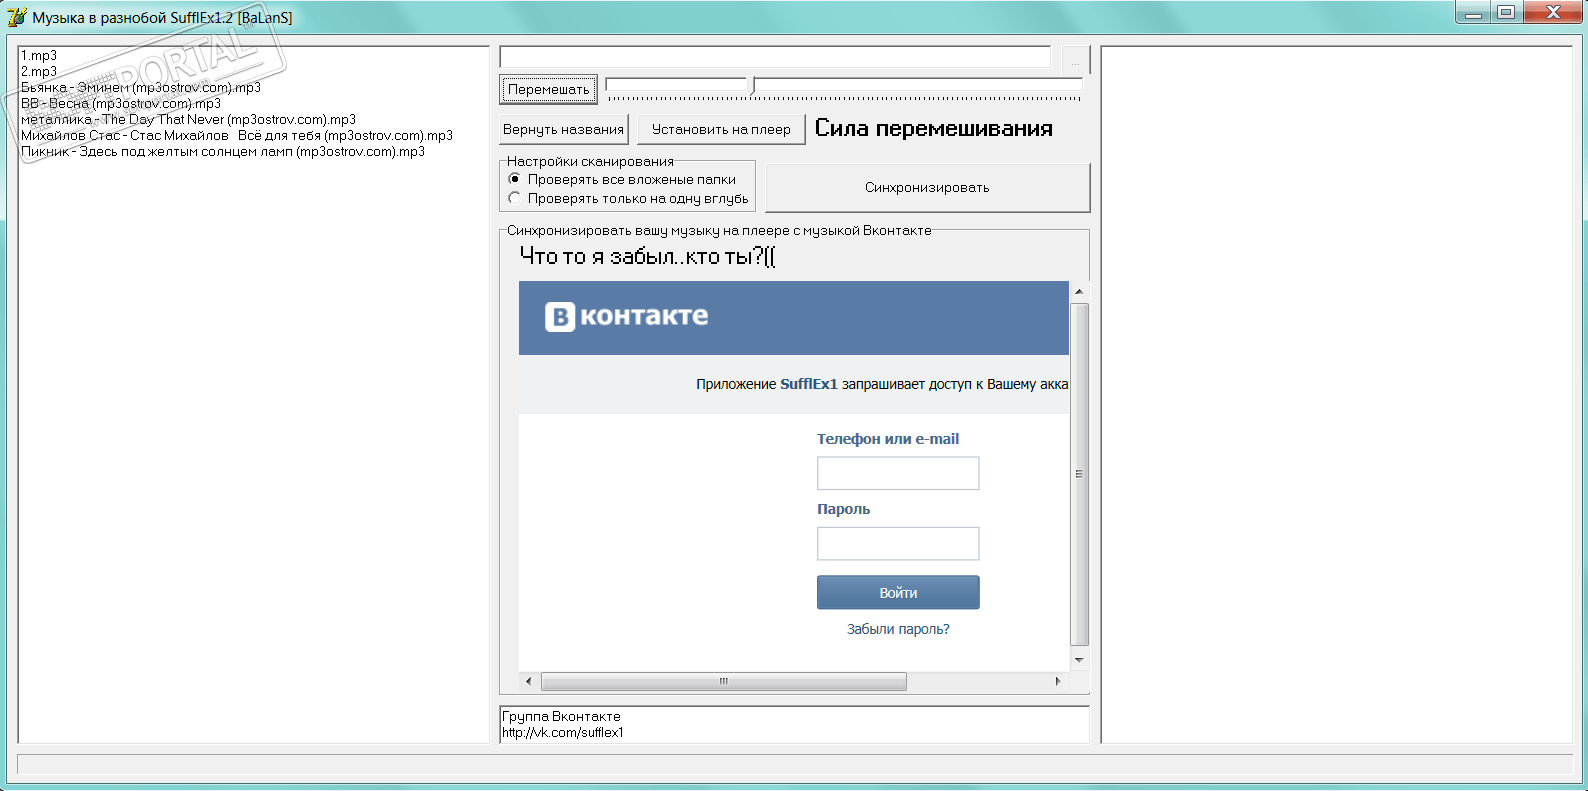Viewport: 1588px width, 791px height.
Task: Click the Синхронизировать button
Action: (x=927, y=187)
